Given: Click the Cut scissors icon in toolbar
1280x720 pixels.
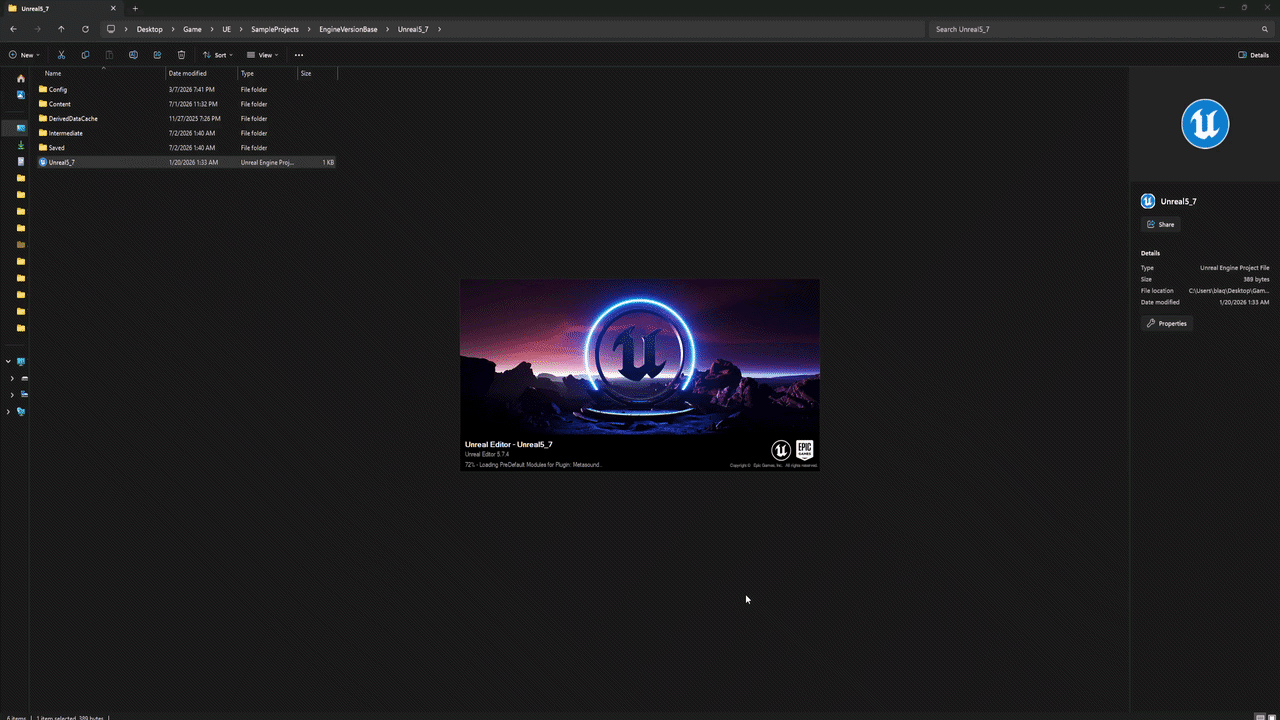Looking at the screenshot, I should coord(61,55).
